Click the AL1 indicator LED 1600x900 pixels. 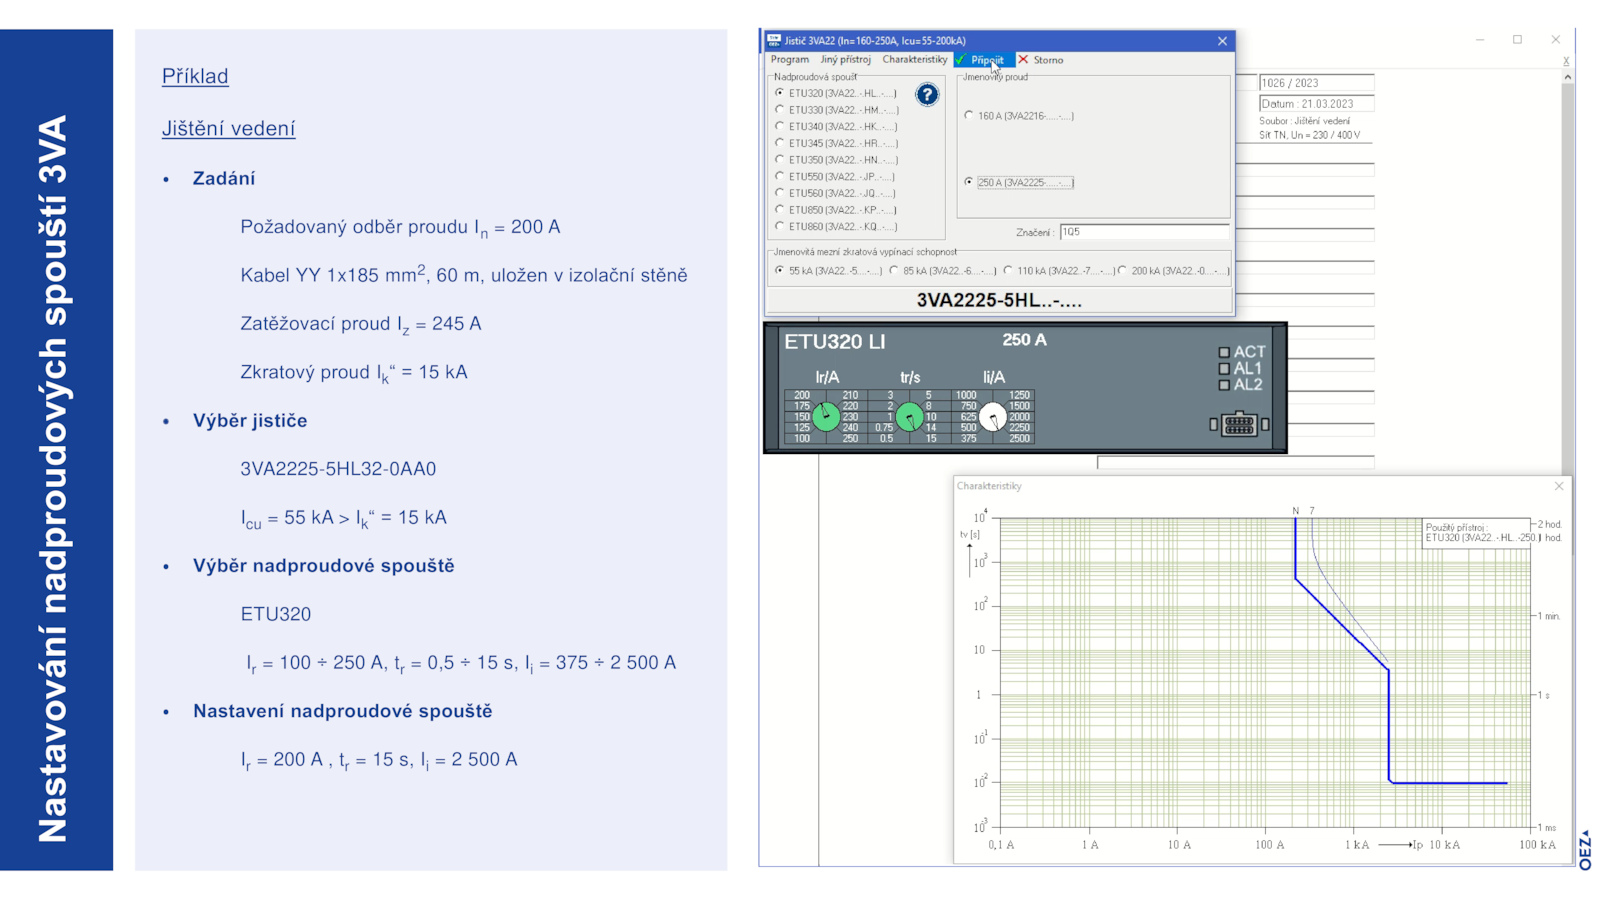[x=1224, y=368]
